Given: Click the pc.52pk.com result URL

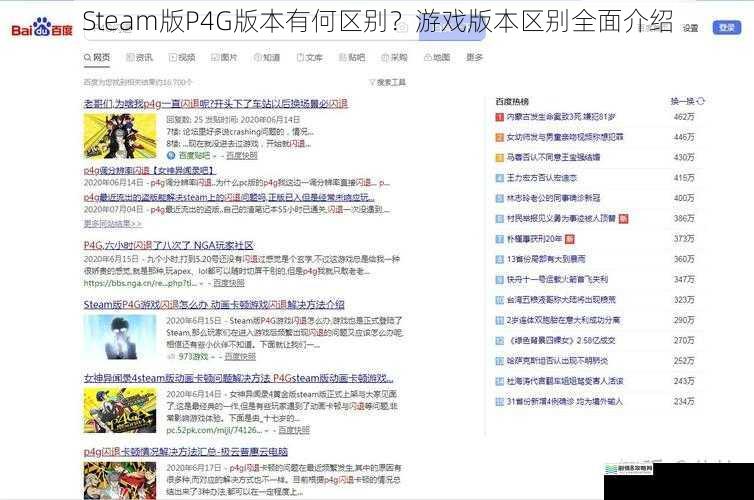Looking at the screenshot, I should pos(214,430).
